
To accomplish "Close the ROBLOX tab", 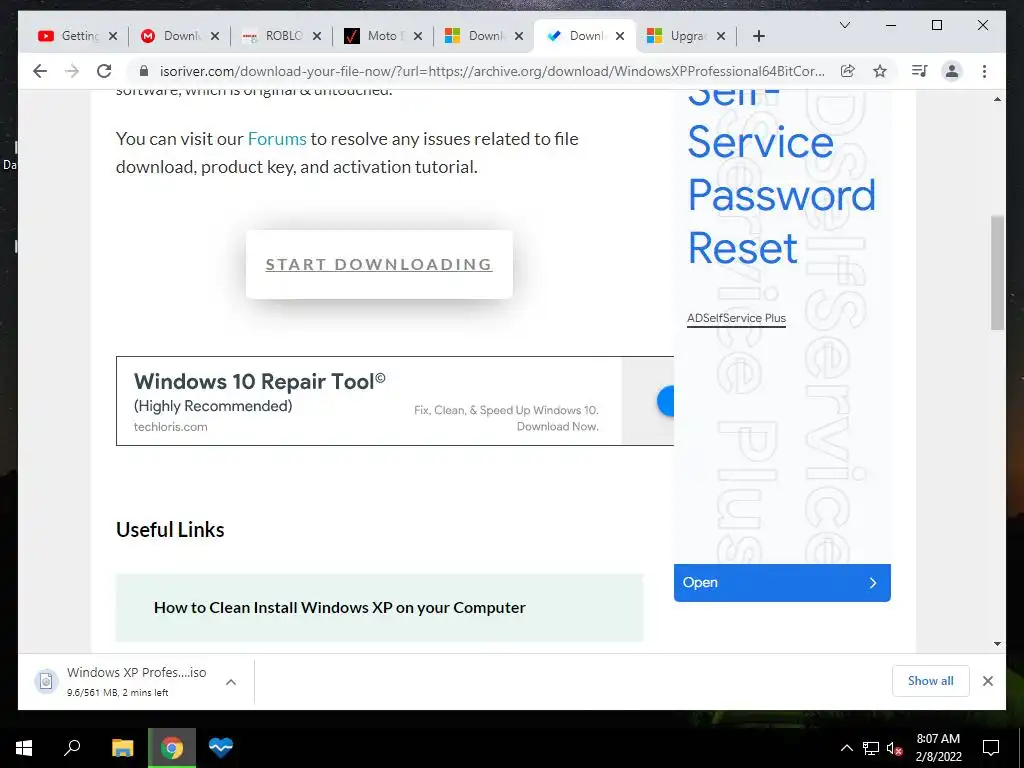I will pos(317,36).
